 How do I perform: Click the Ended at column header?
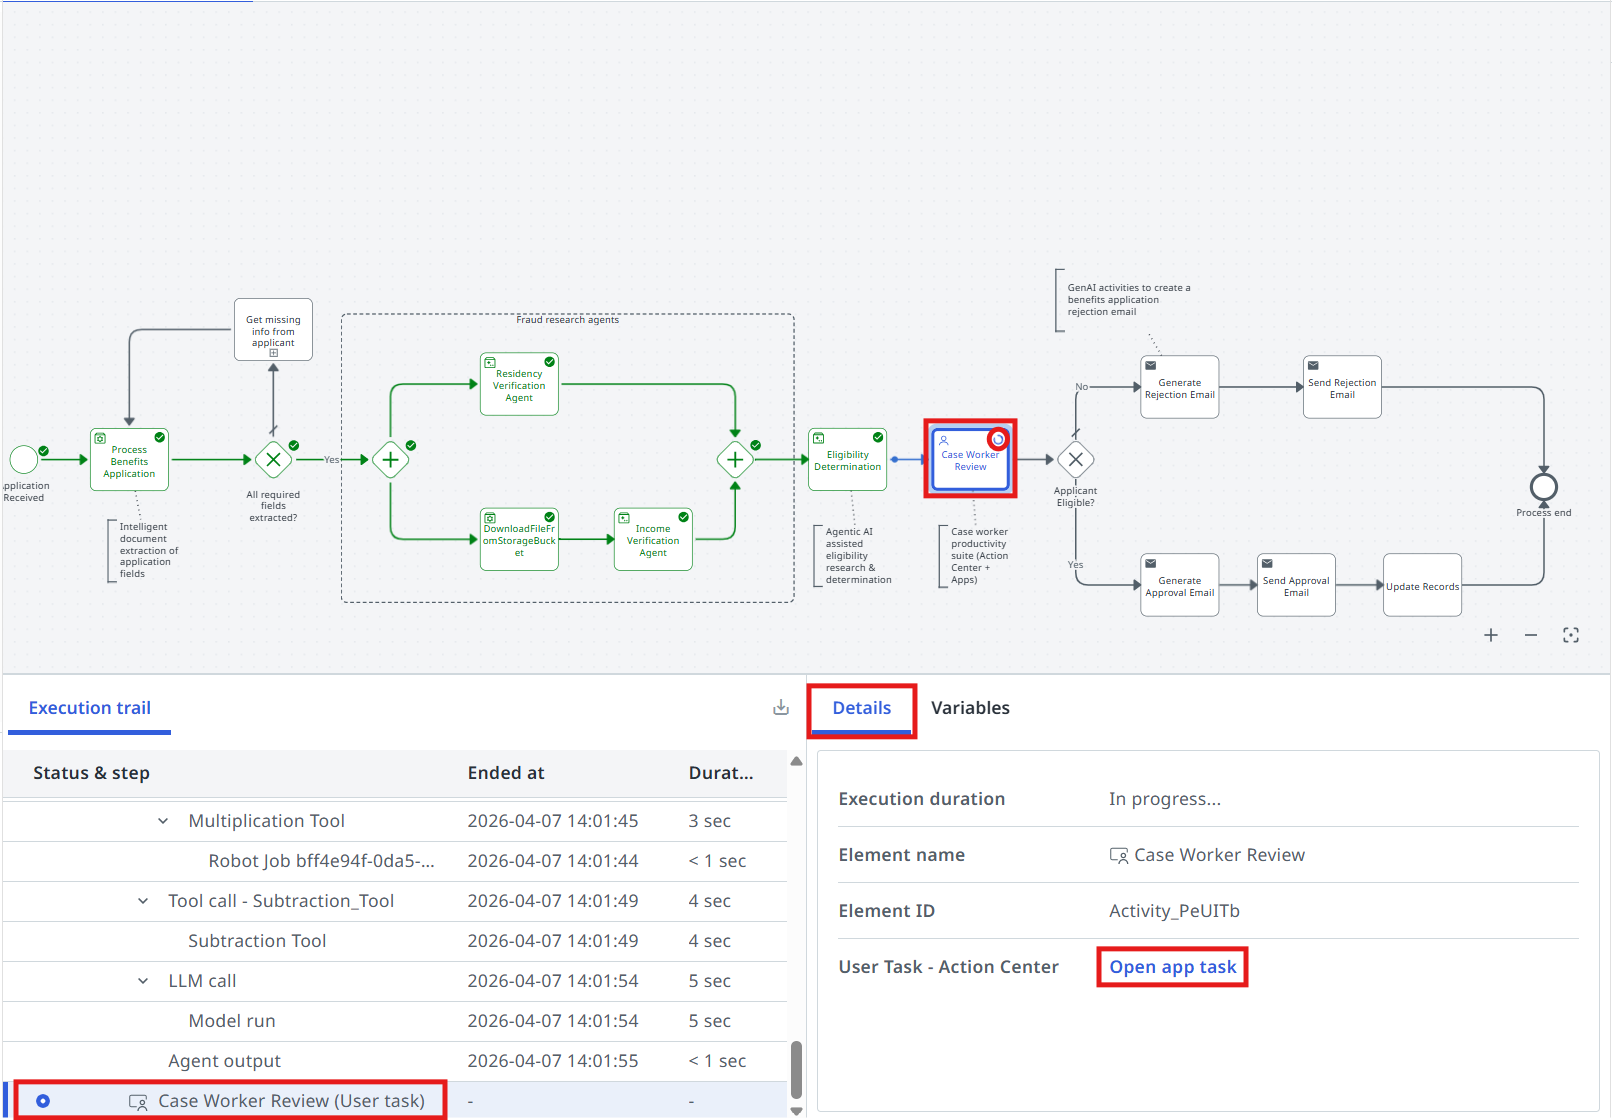coord(506,773)
